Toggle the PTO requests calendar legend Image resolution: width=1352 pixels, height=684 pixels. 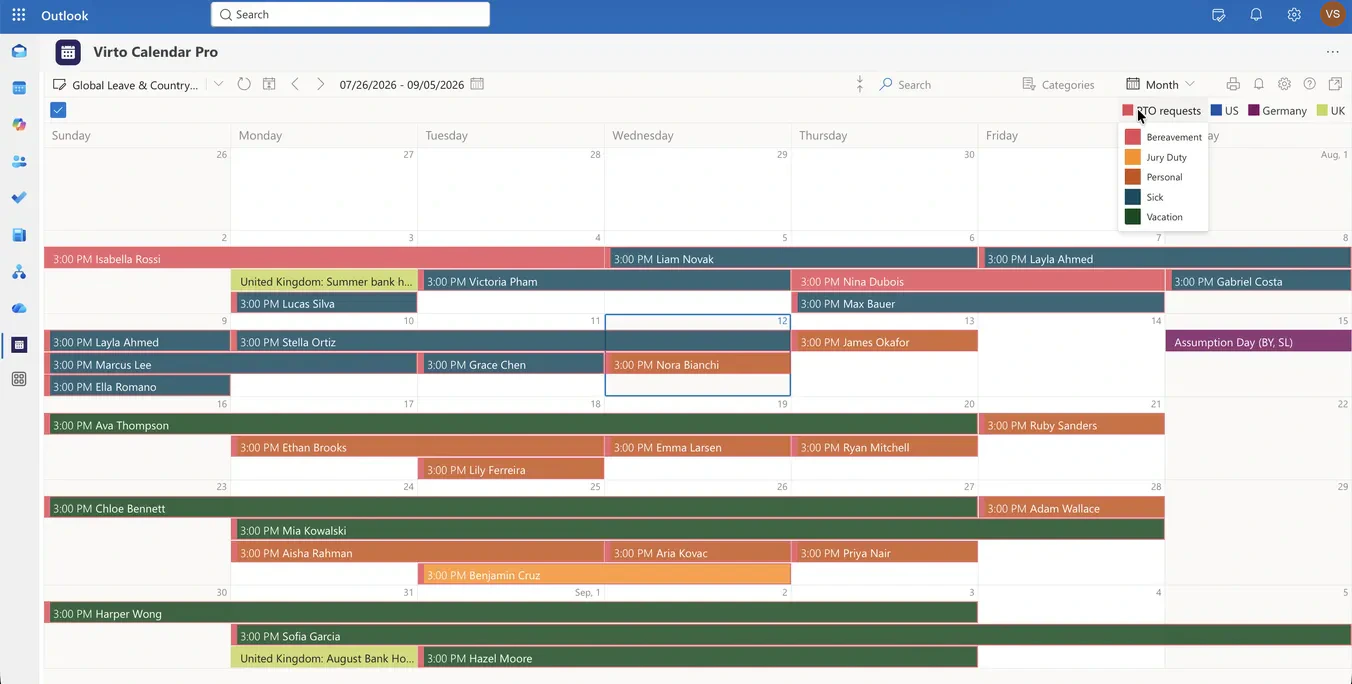(1161, 111)
